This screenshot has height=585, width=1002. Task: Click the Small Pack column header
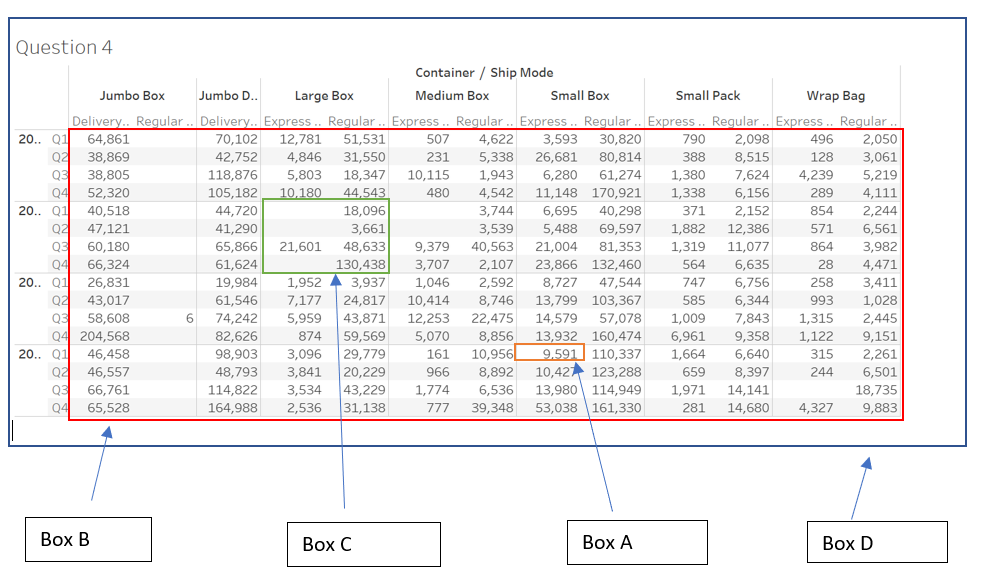pyautogui.click(x=707, y=95)
